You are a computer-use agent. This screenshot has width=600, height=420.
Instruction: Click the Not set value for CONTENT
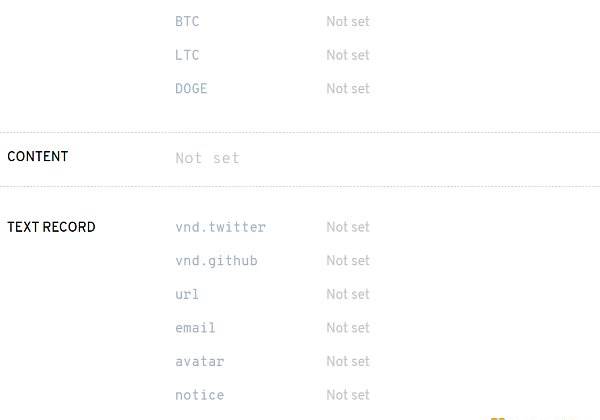(207, 158)
